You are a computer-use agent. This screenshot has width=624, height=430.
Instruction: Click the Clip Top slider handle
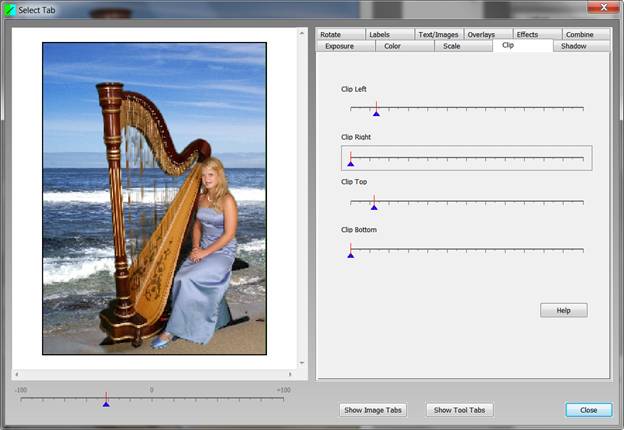pos(373,207)
